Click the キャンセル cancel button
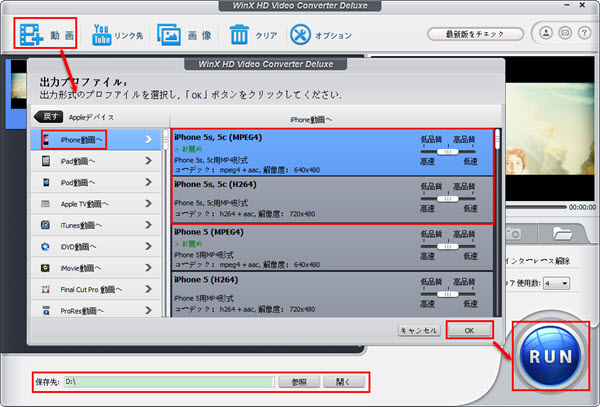600x407 pixels. tap(419, 330)
